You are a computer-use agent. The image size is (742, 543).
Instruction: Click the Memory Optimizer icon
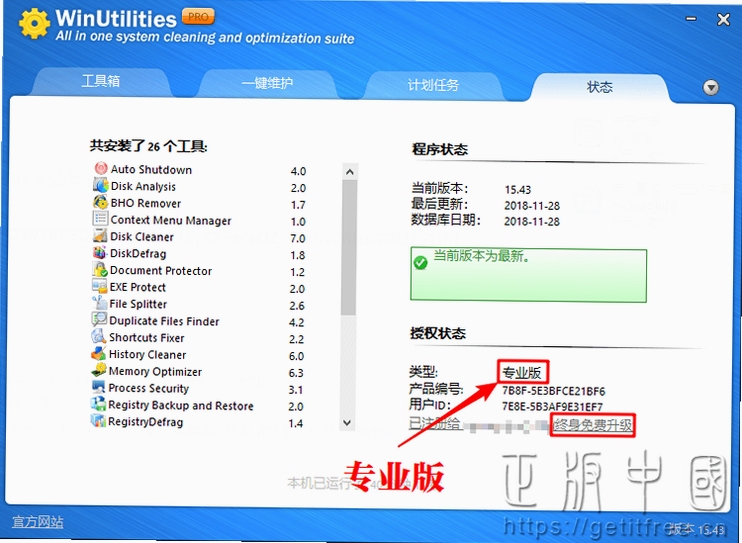98,370
